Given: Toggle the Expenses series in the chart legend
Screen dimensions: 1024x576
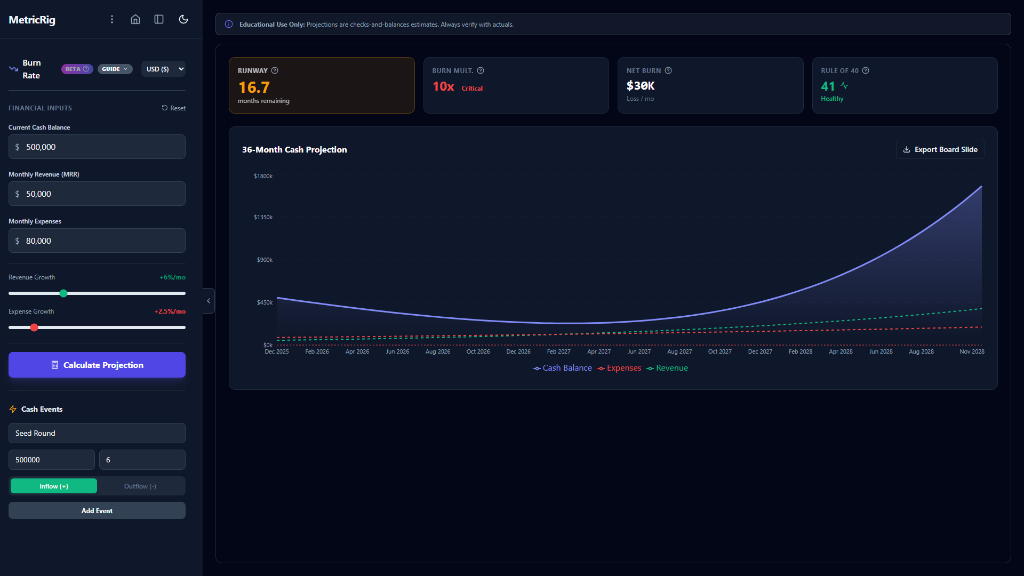Looking at the screenshot, I should pos(620,368).
